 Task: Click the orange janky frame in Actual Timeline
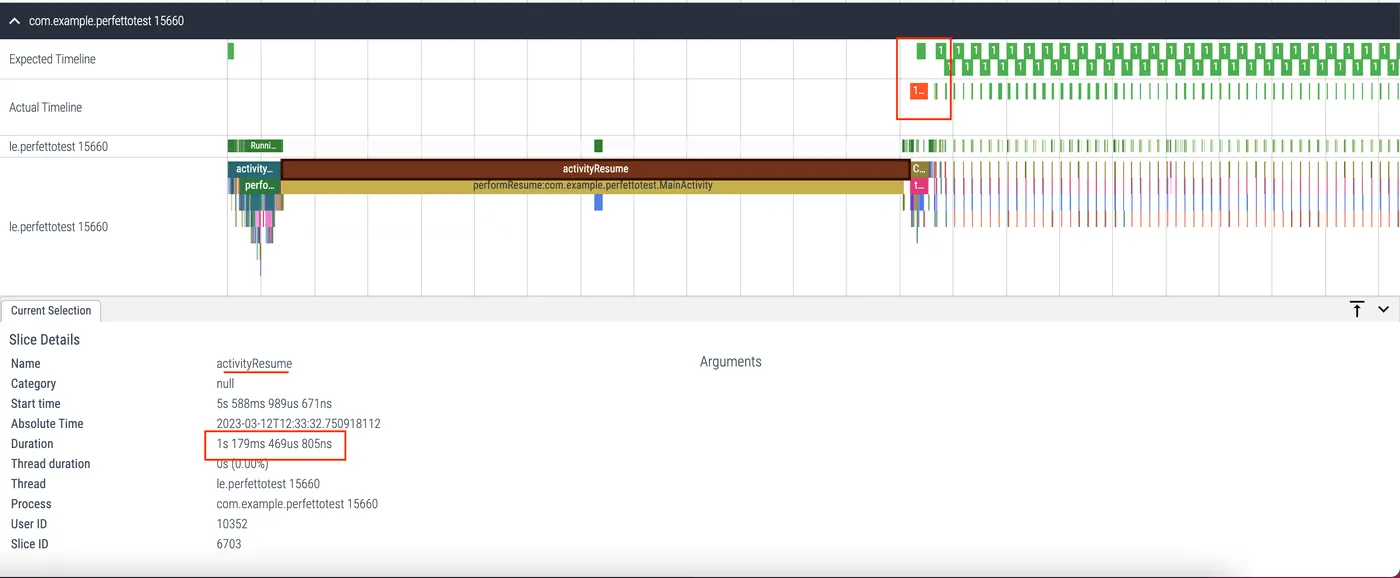coord(918,91)
